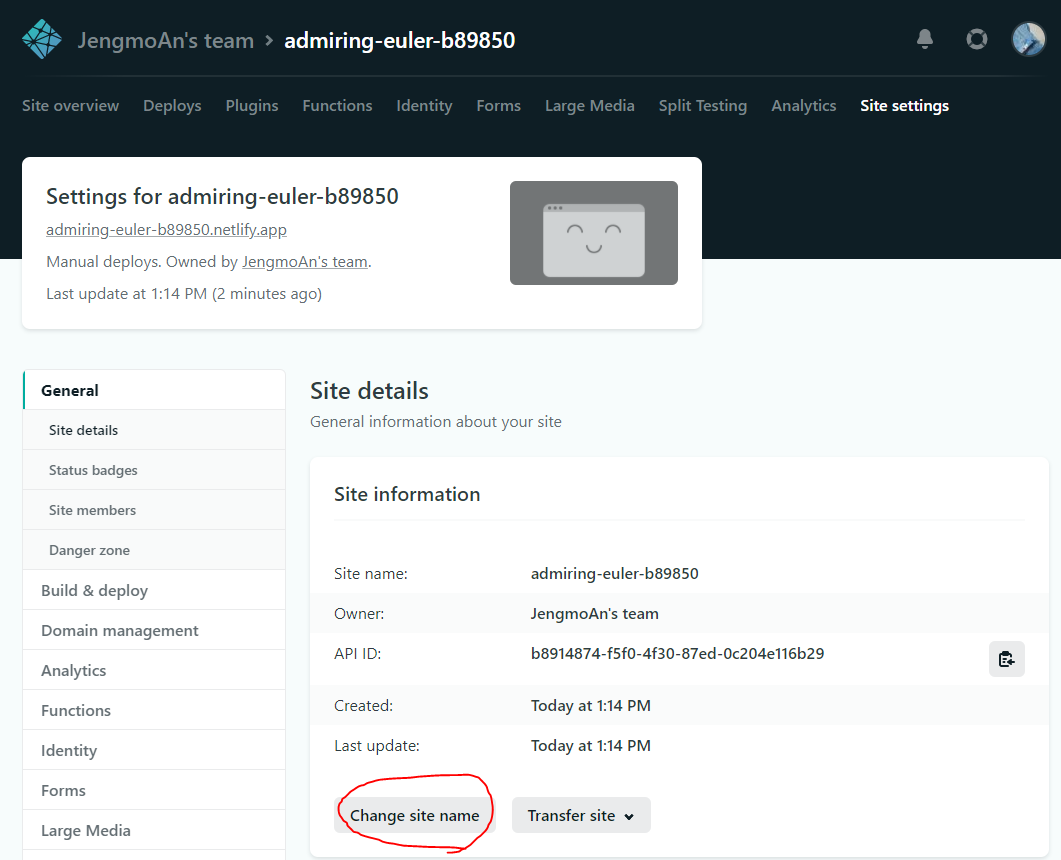
Task: Click the Created value Today at 1:14 PM
Action: pyautogui.click(x=591, y=706)
